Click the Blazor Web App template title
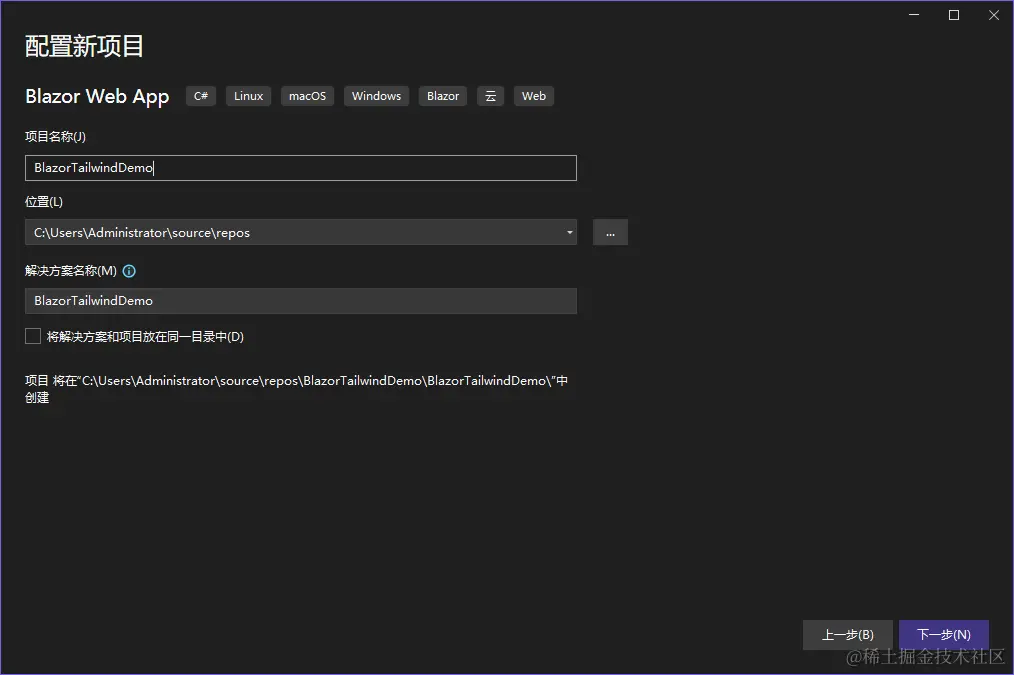 (97, 96)
